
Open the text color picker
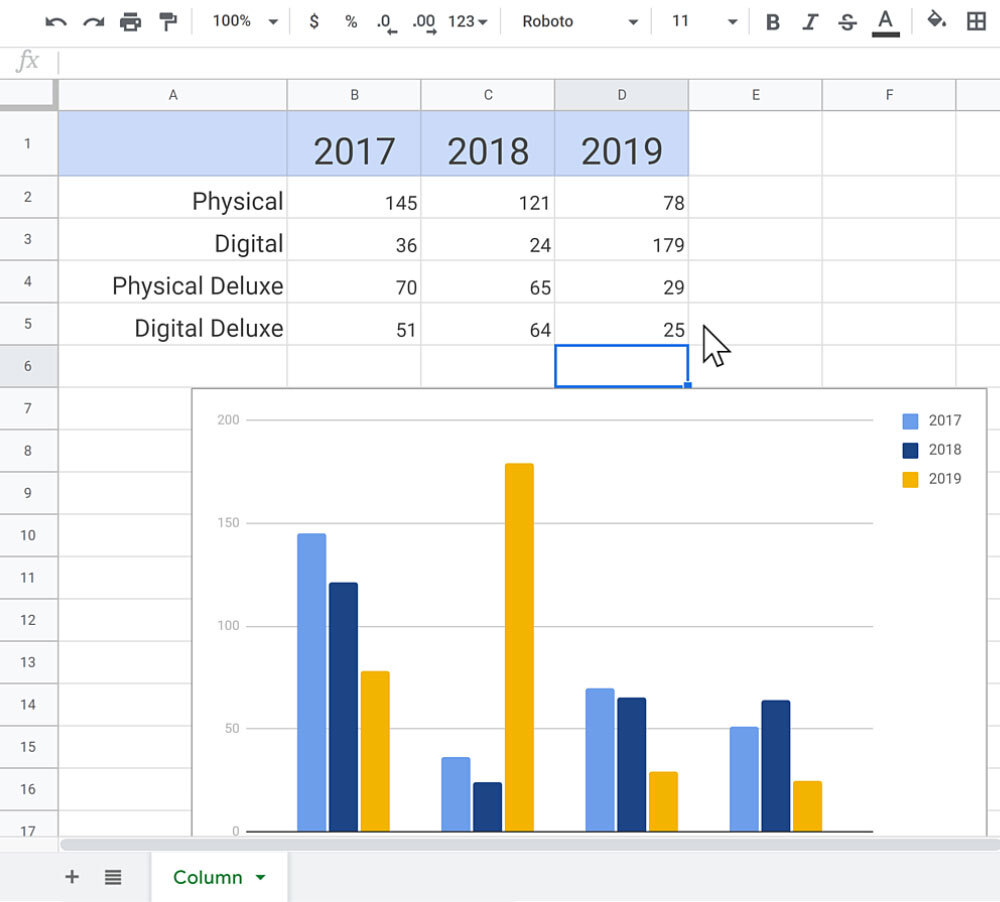885,23
